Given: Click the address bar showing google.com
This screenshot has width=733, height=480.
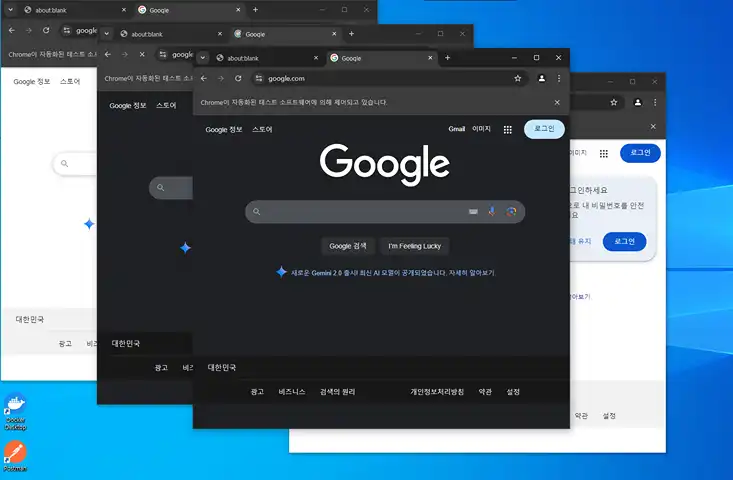Looking at the screenshot, I should (x=389, y=79).
